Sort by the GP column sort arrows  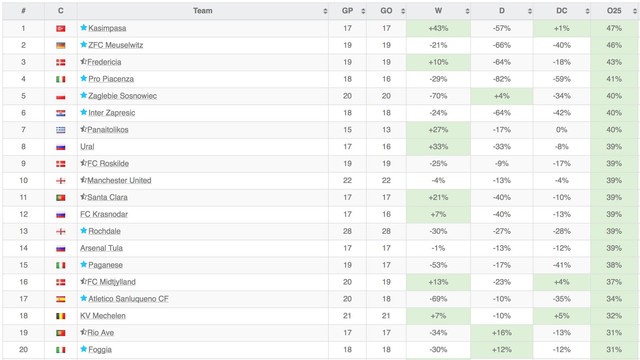click(363, 11)
